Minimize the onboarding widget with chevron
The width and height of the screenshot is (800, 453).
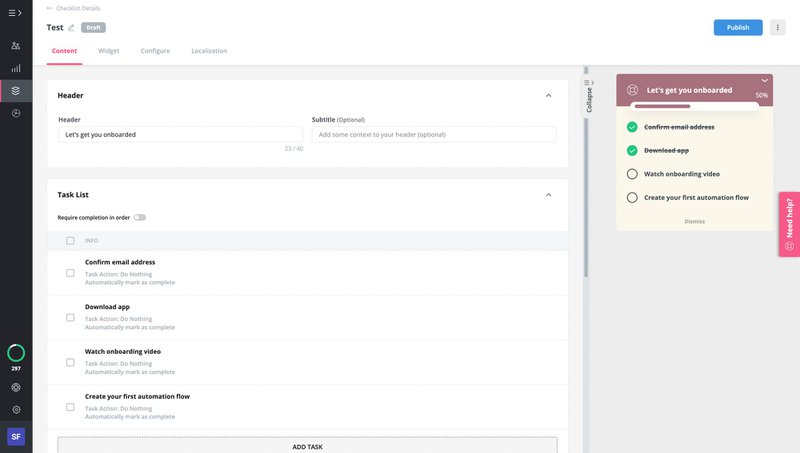(x=764, y=81)
